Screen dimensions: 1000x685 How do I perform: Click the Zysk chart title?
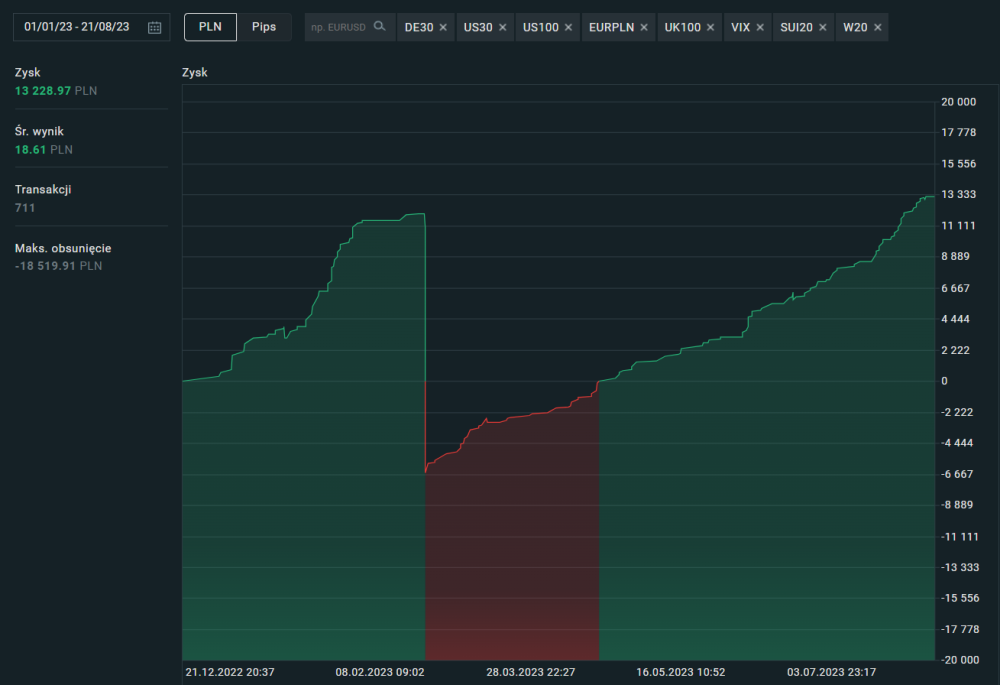[195, 72]
